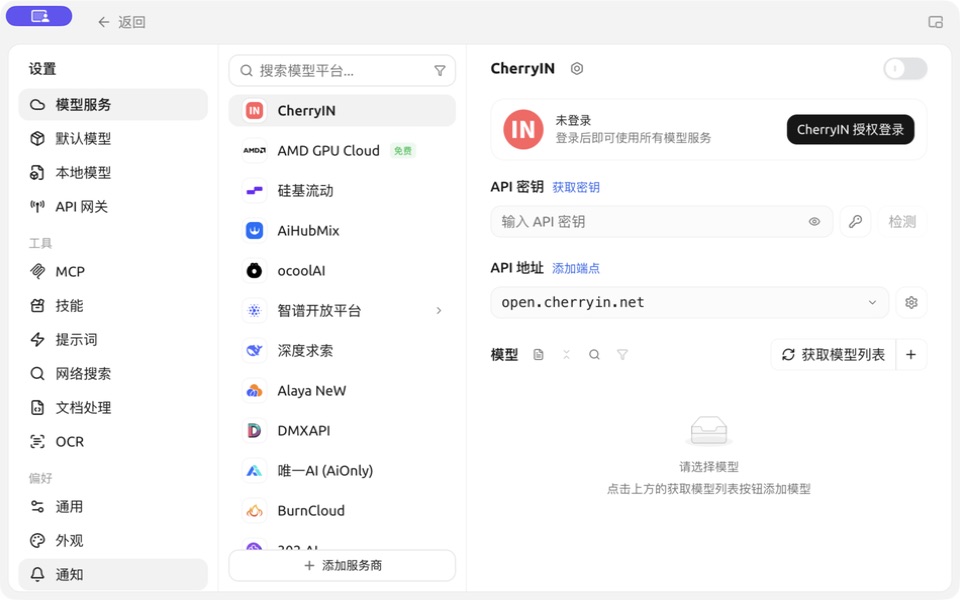
Task: Open 本地模型 settings section
Action: tap(113, 173)
